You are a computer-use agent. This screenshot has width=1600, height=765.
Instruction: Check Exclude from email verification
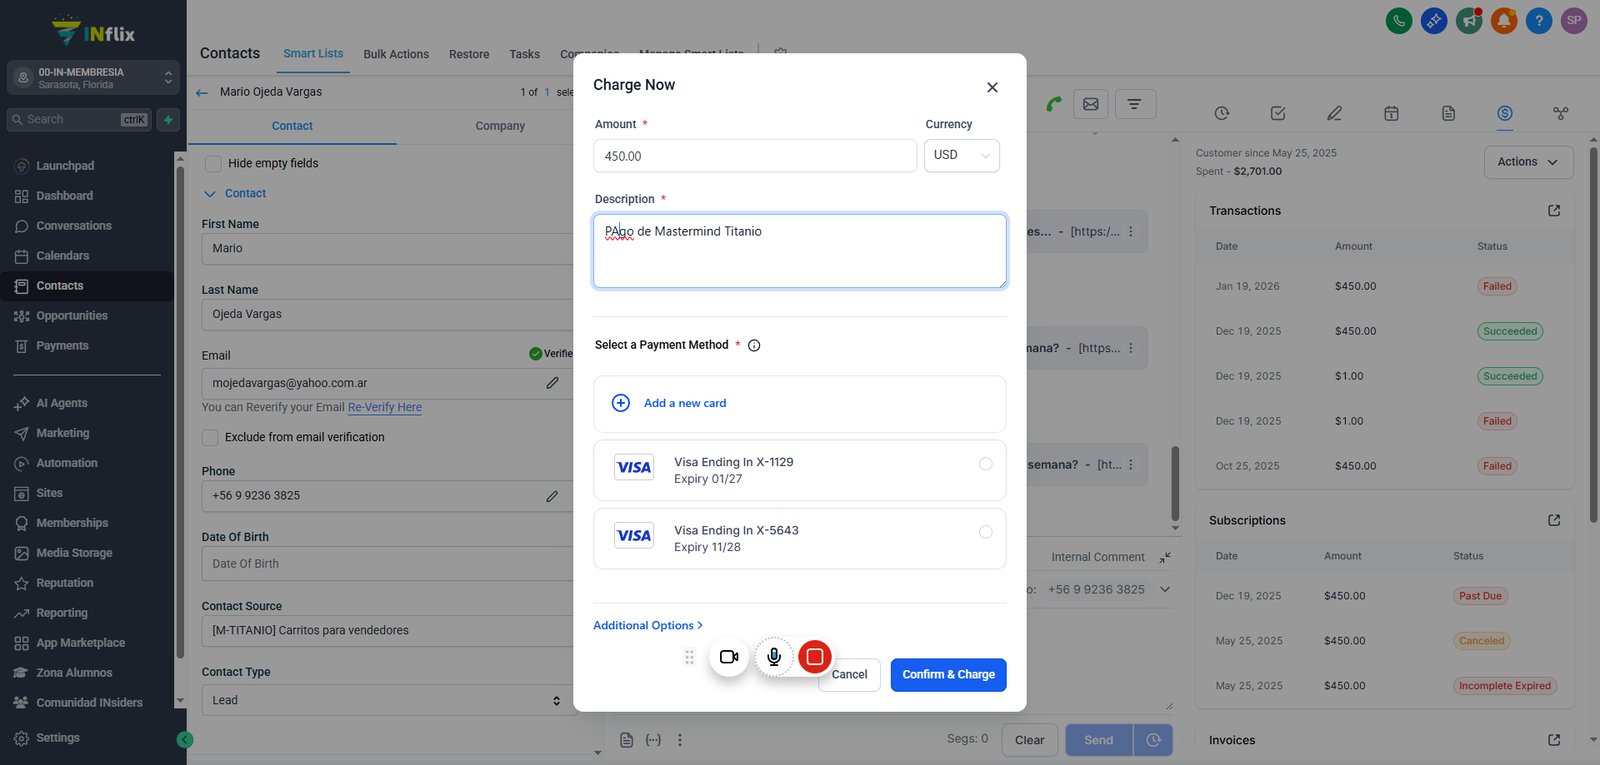coord(210,437)
